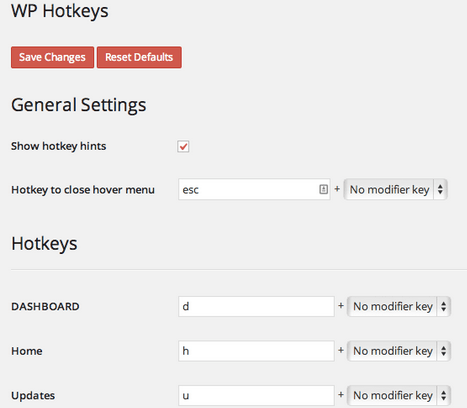This screenshot has width=467, height=408.
Task: Focus the close hover menu hotkey field
Action: point(254,189)
